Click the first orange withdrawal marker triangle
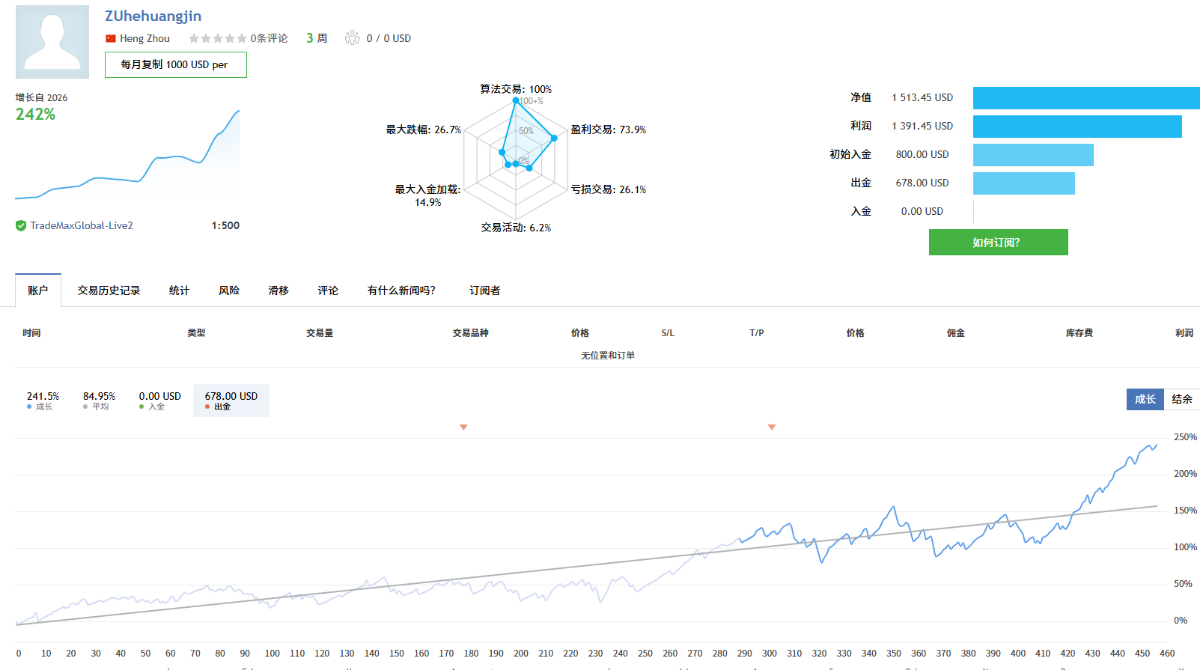Image resolution: width=1200 pixels, height=670 pixels. pyautogui.click(x=463, y=427)
